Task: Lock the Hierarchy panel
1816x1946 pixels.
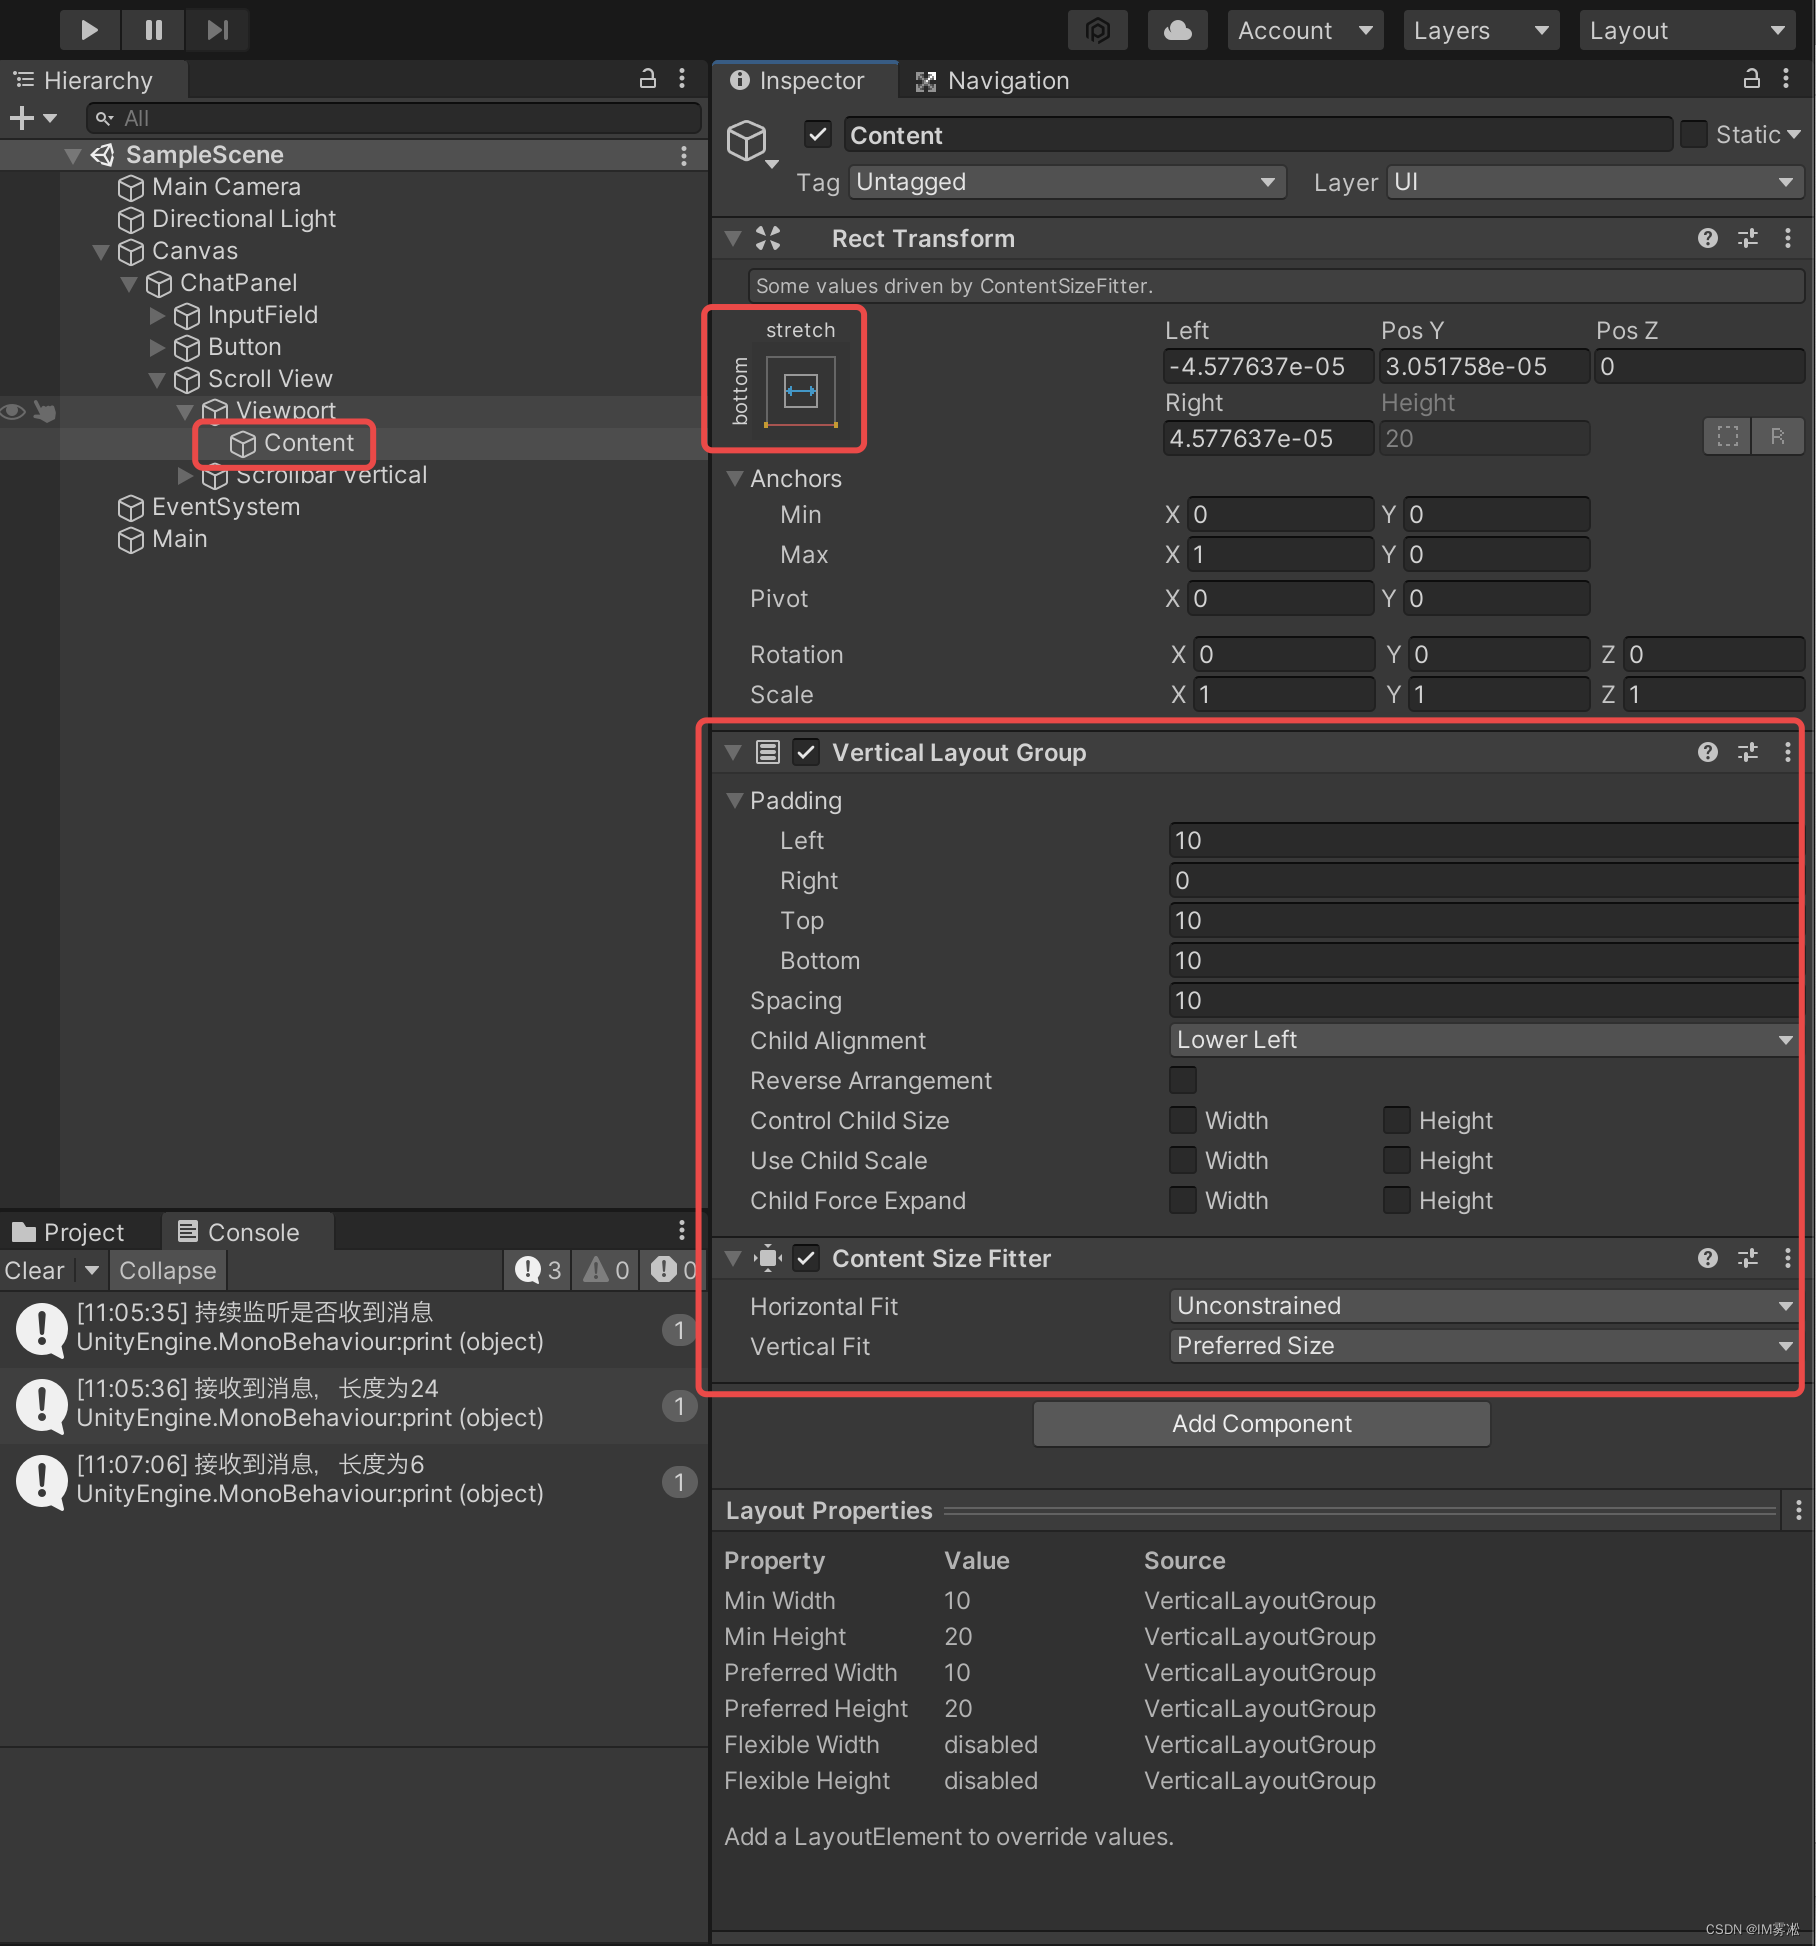Action: pyautogui.click(x=648, y=79)
